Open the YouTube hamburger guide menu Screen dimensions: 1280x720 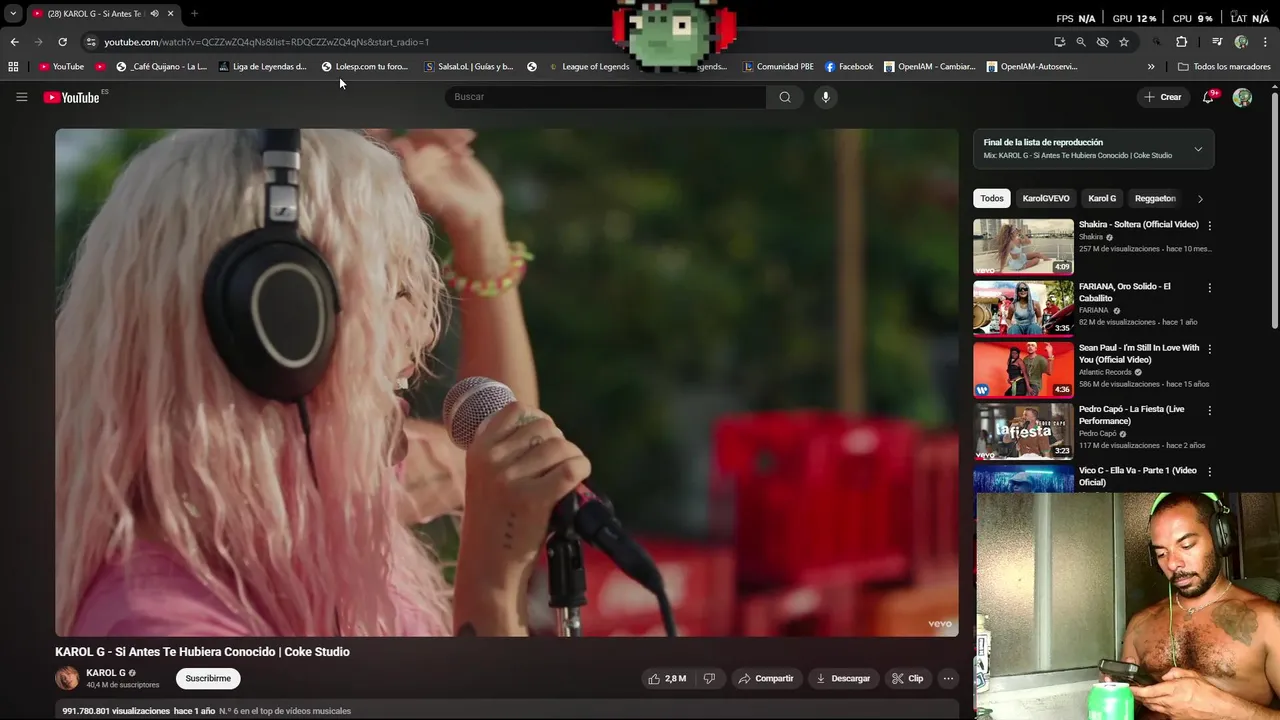tap(21, 97)
